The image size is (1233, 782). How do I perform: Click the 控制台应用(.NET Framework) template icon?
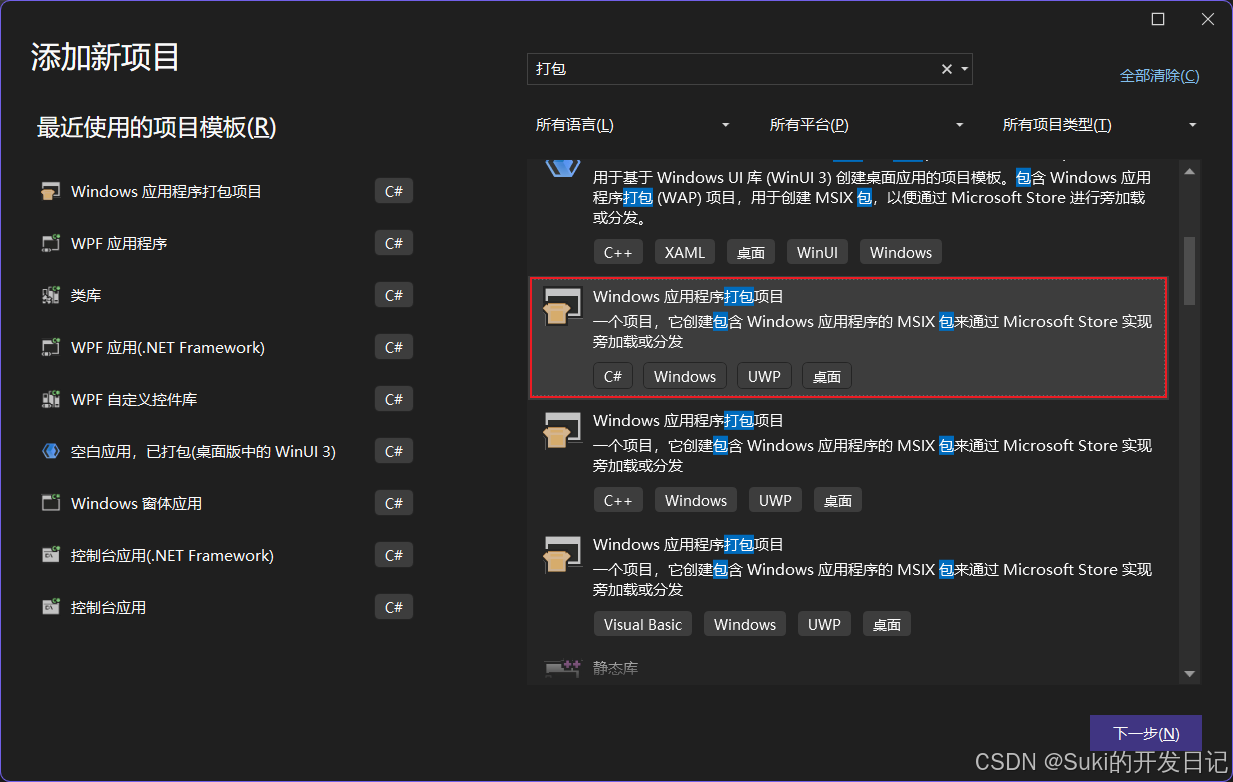51,555
